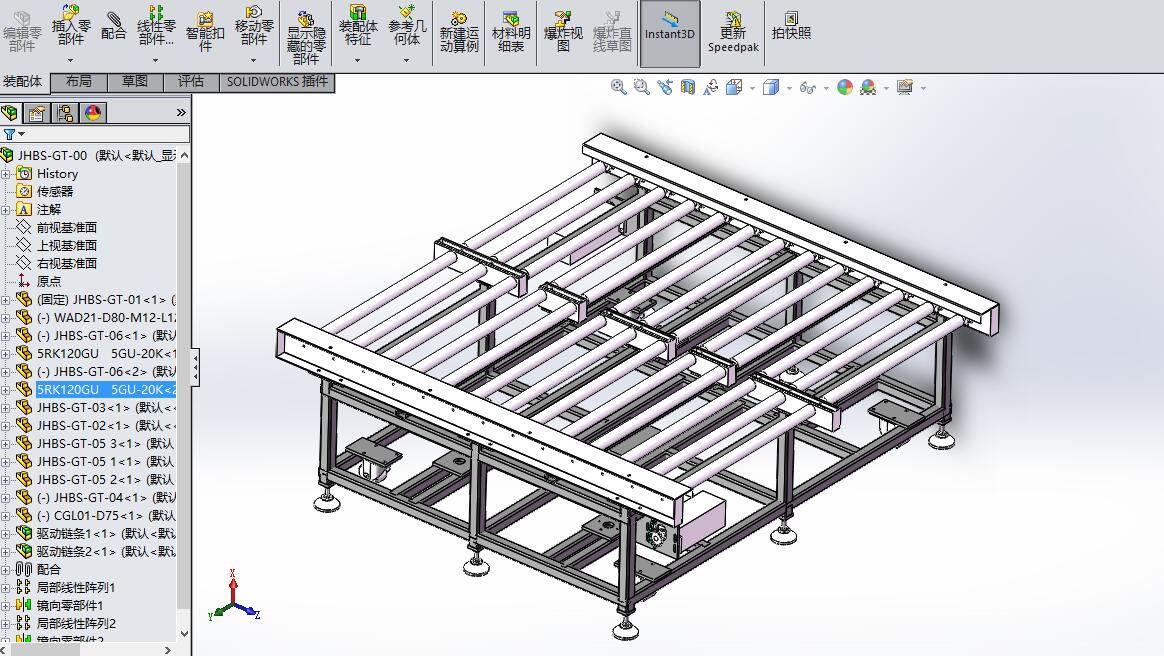Viewport: 1164px width, 656px height.
Task: Select 原点 origin item
Action: (49, 281)
